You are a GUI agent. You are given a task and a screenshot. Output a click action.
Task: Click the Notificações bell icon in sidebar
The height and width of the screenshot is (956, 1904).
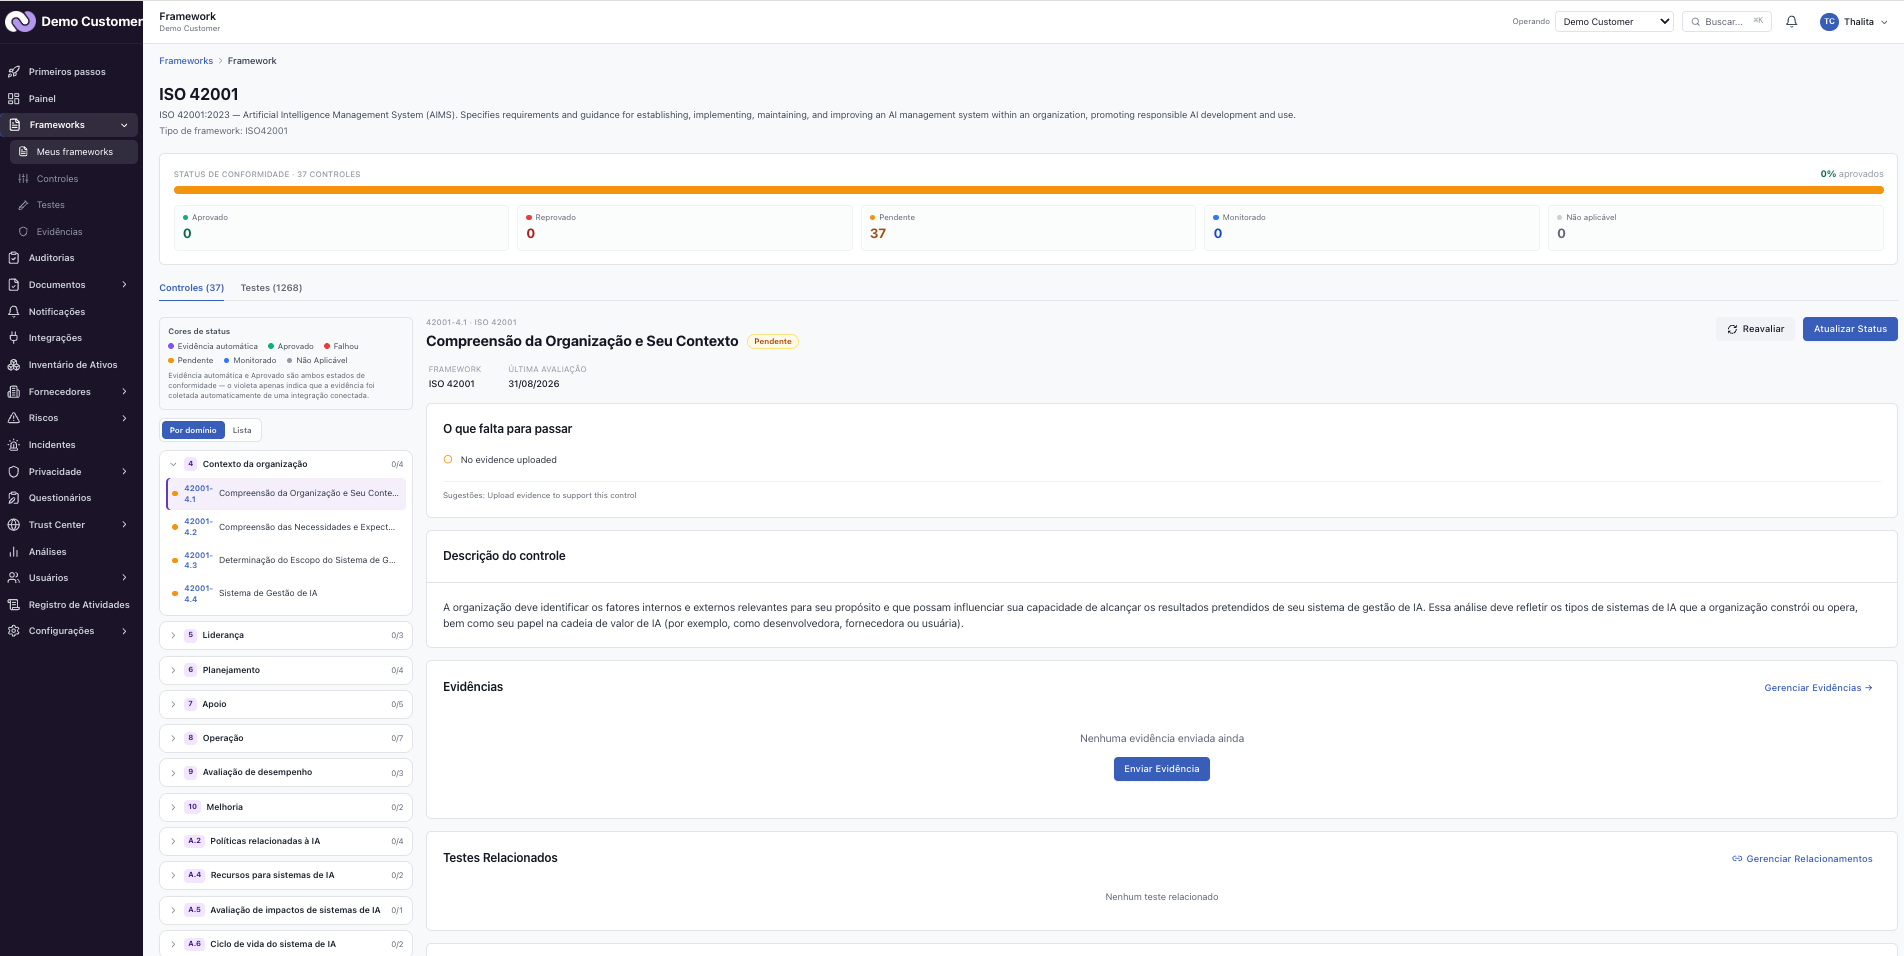pos(14,312)
